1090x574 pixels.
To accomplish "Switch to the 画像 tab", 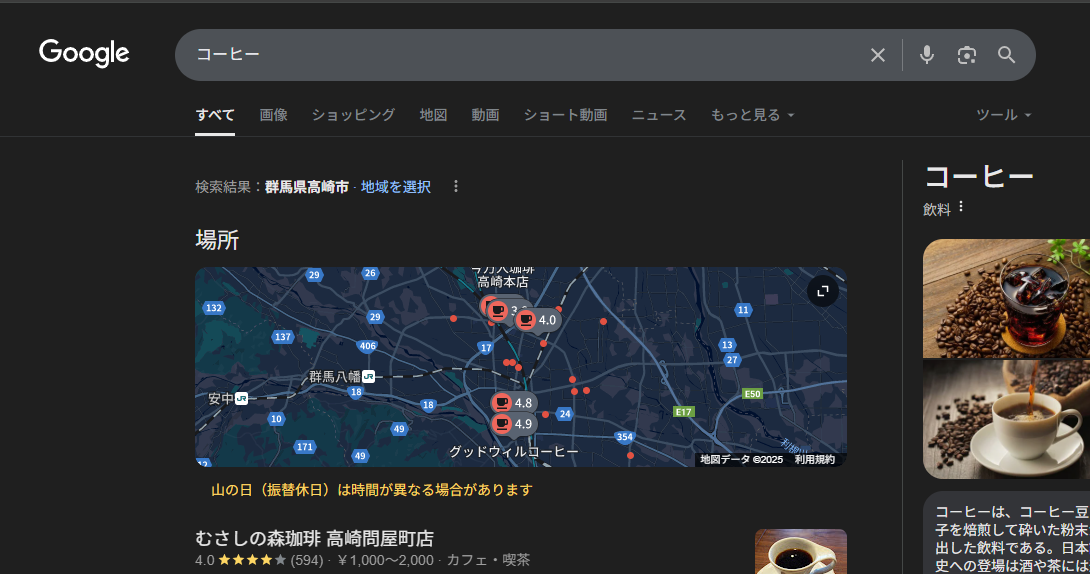I will 273,115.
